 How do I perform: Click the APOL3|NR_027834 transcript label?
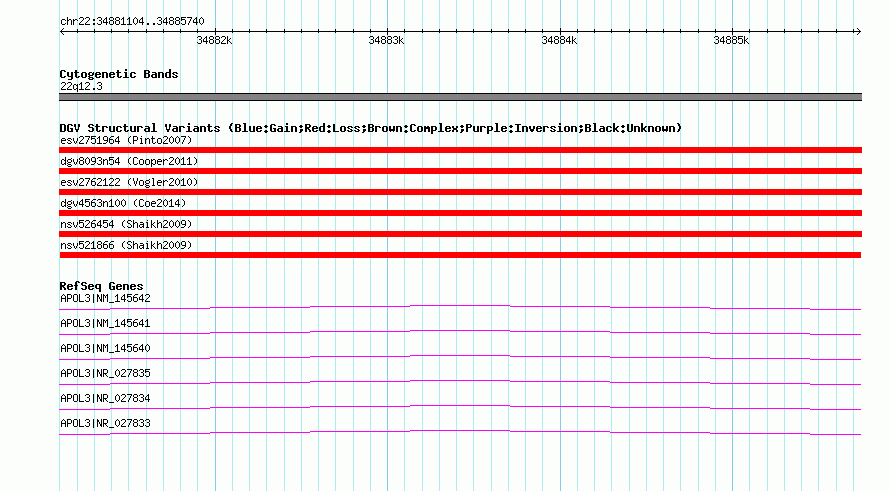click(105, 398)
